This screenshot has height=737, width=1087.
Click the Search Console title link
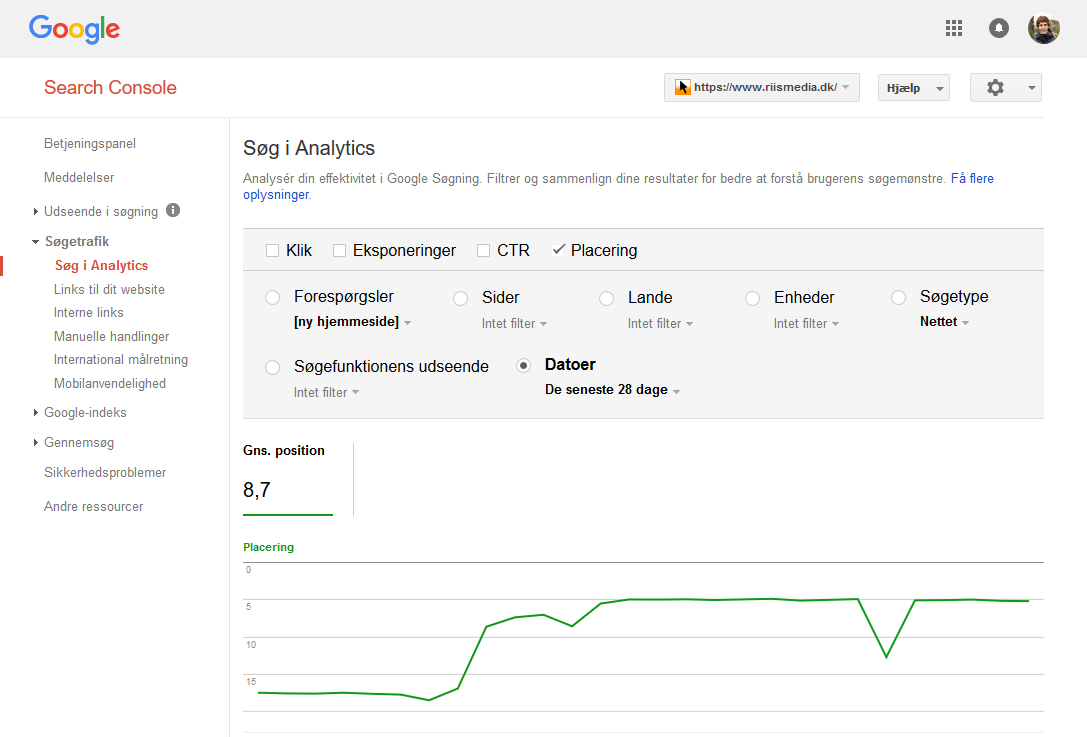pos(110,87)
